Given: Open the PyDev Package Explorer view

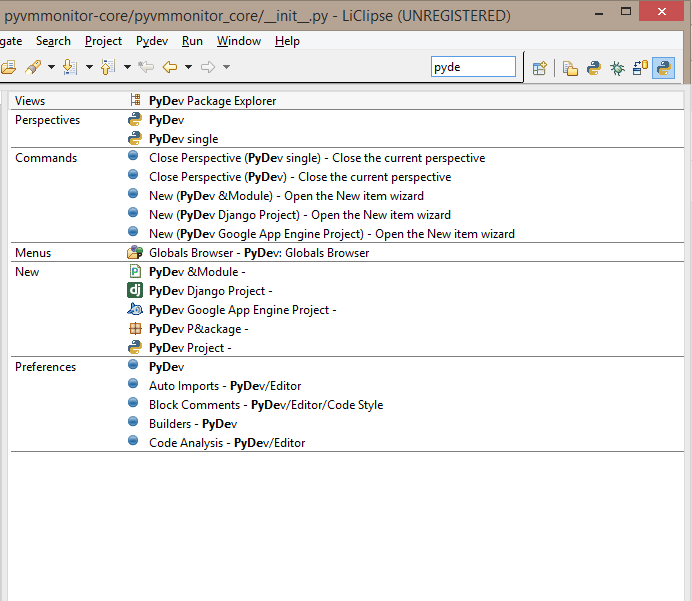Looking at the screenshot, I should pyautogui.click(x=212, y=101).
